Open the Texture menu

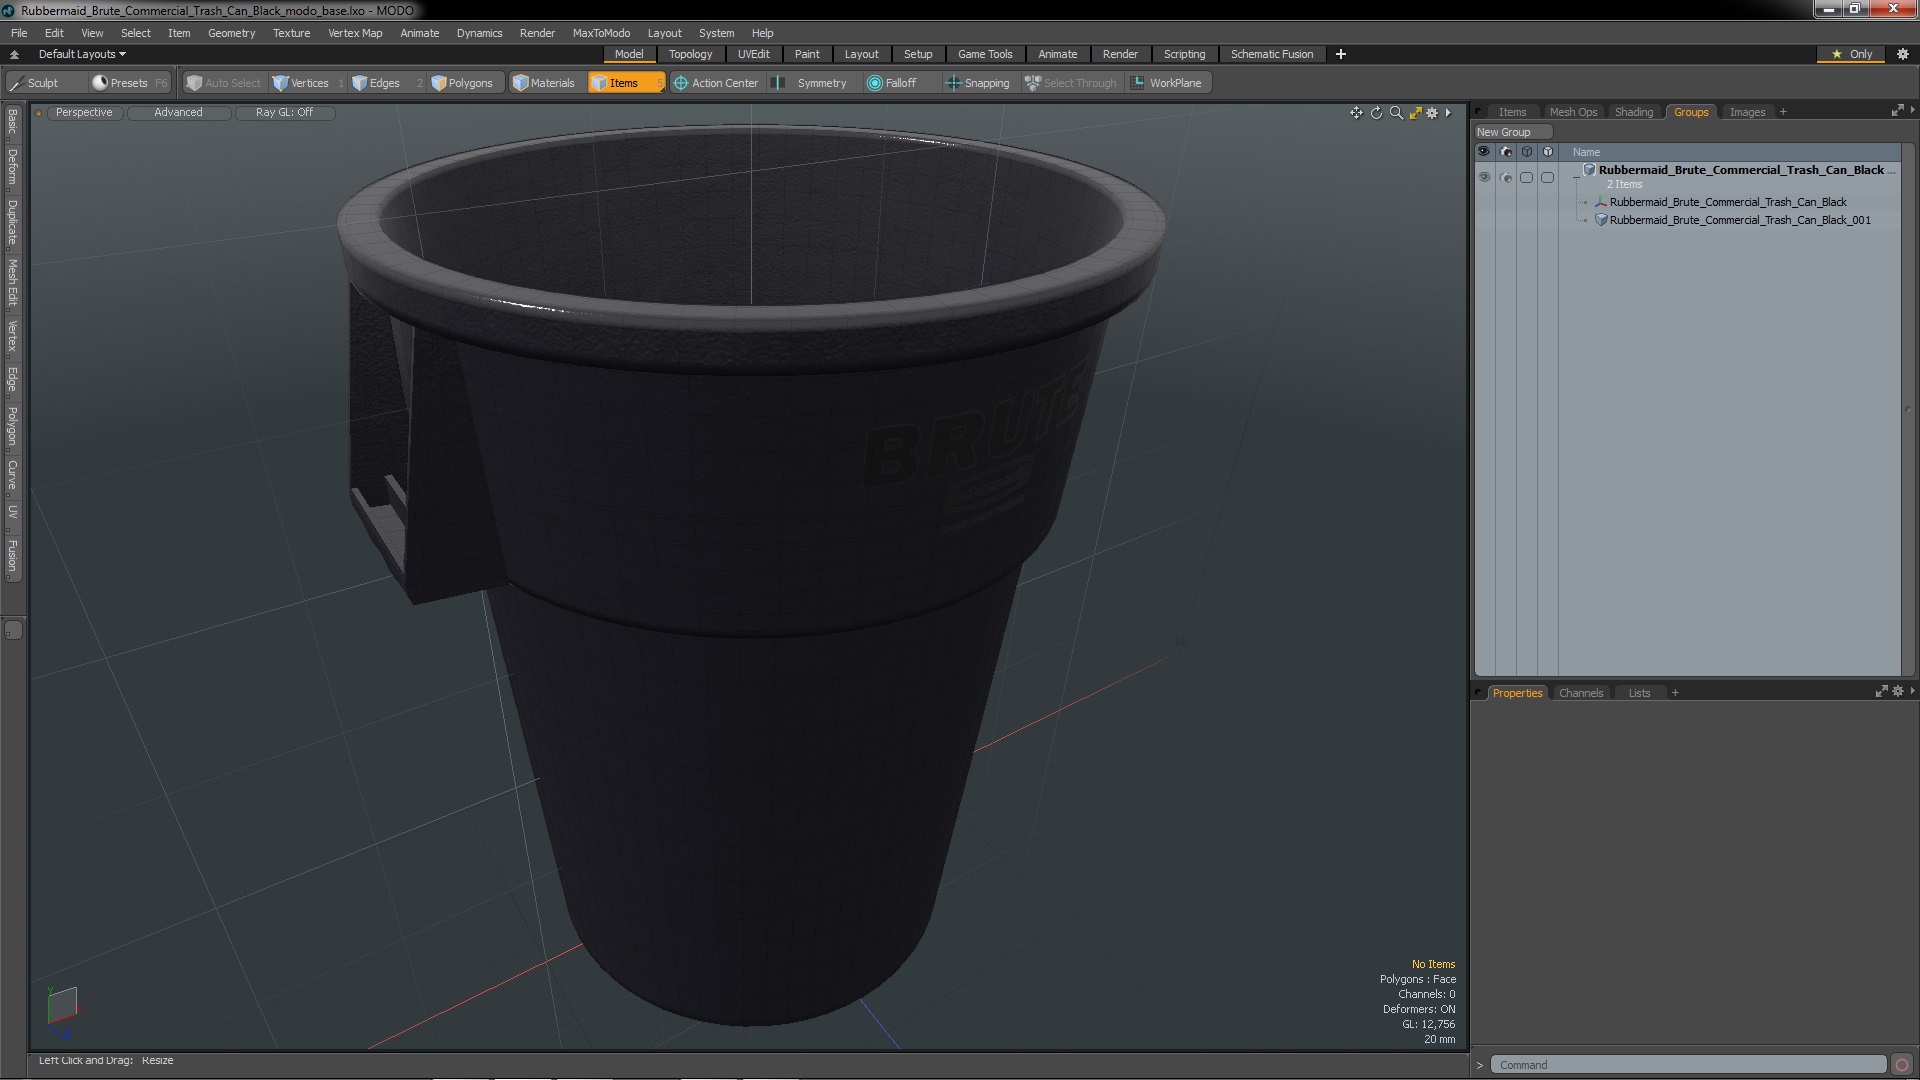pyautogui.click(x=291, y=32)
